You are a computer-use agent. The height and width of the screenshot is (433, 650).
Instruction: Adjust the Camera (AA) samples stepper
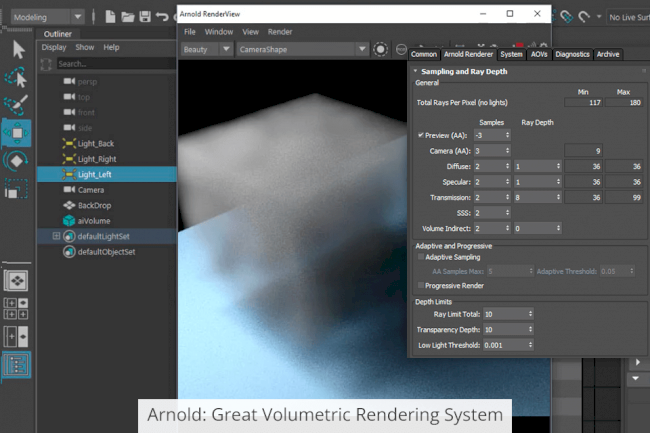(507, 151)
